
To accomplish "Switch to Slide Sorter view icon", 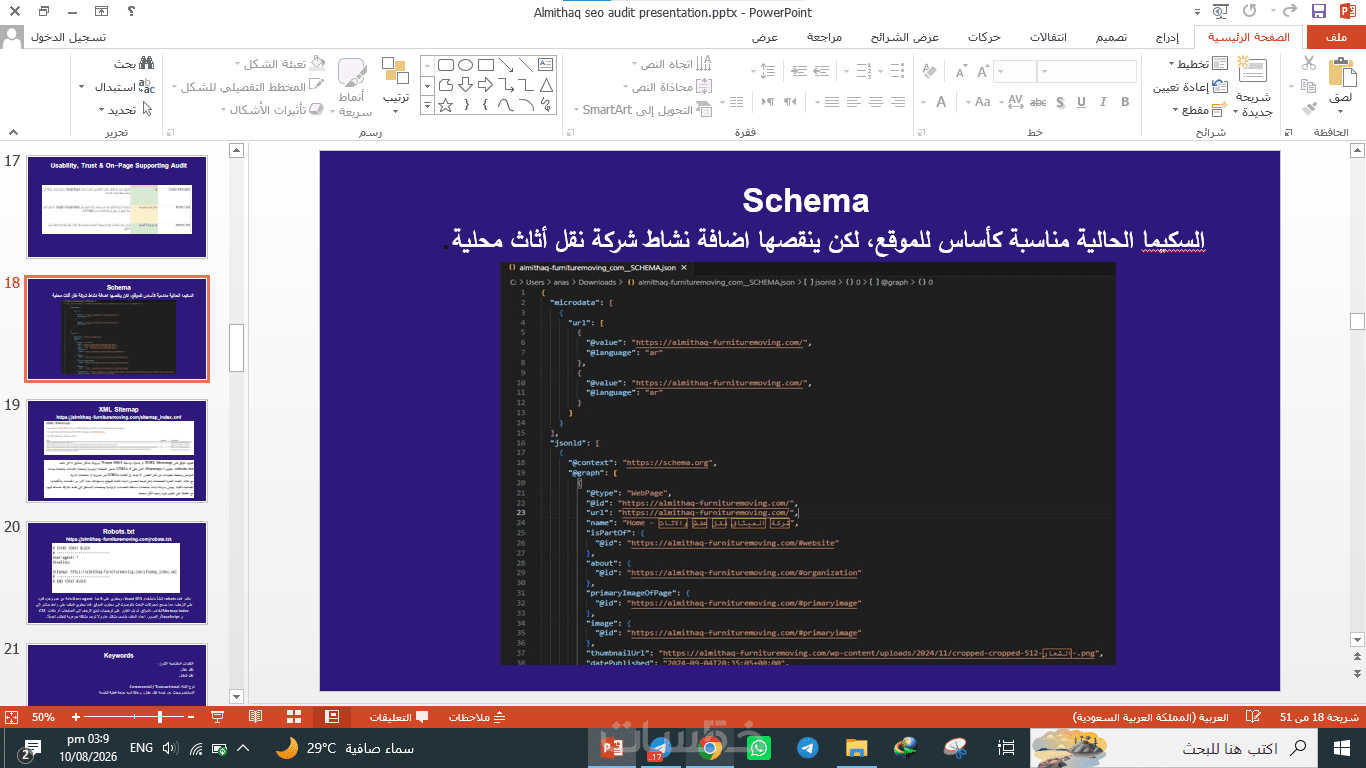I will coord(294,717).
